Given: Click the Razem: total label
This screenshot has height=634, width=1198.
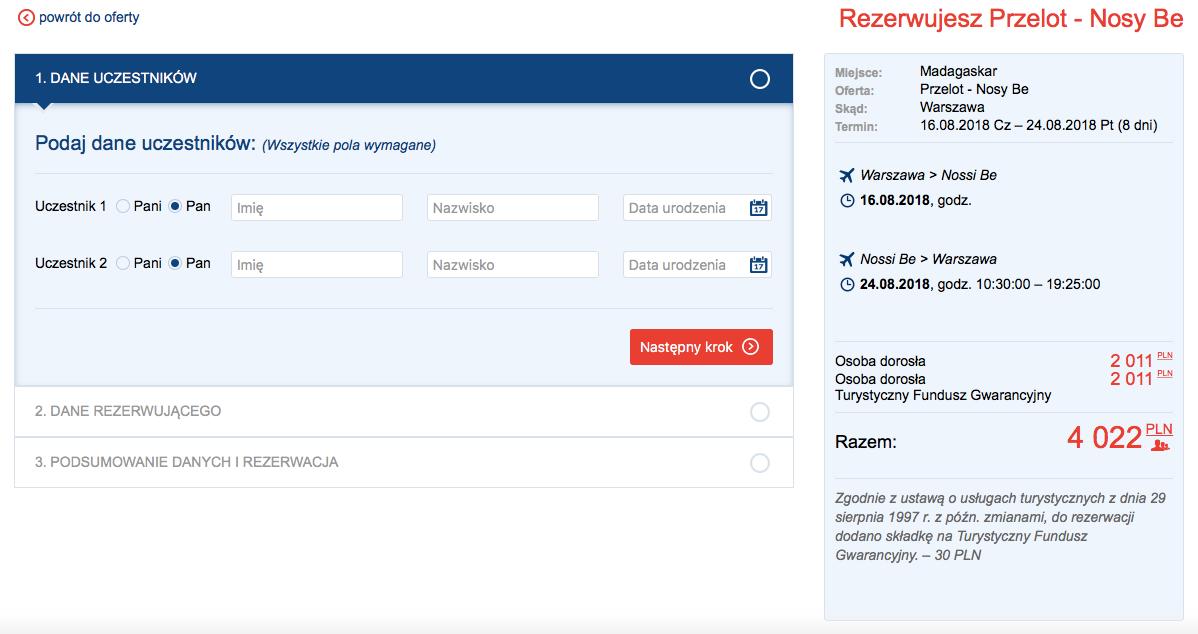Looking at the screenshot, I should pos(866,442).
